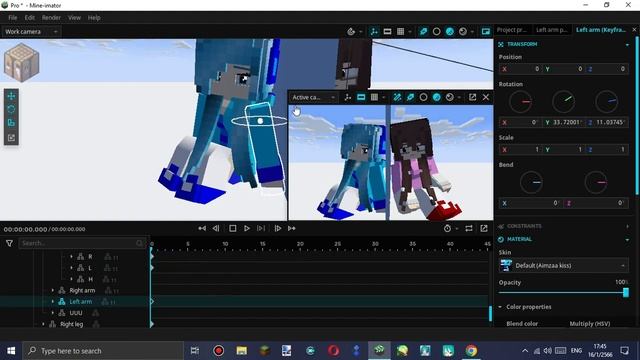Close the Active camera view

486,97
